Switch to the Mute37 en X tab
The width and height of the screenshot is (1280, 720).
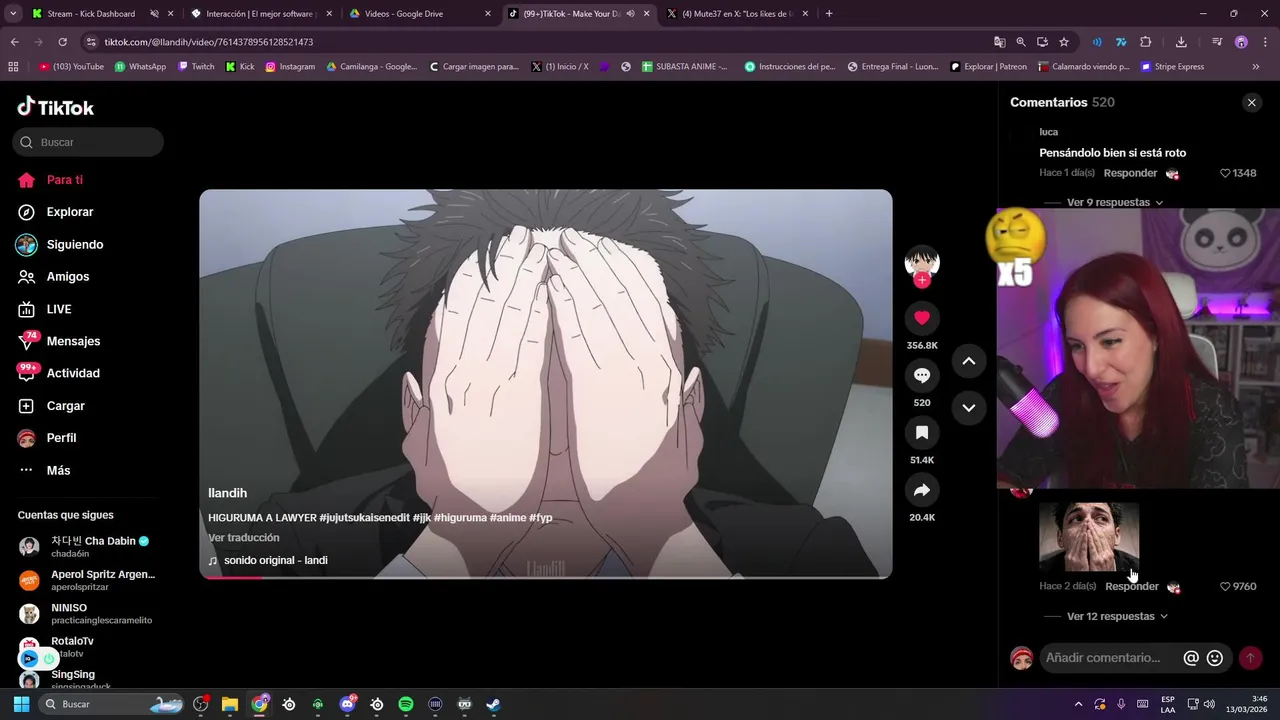(x=737, y=14)
